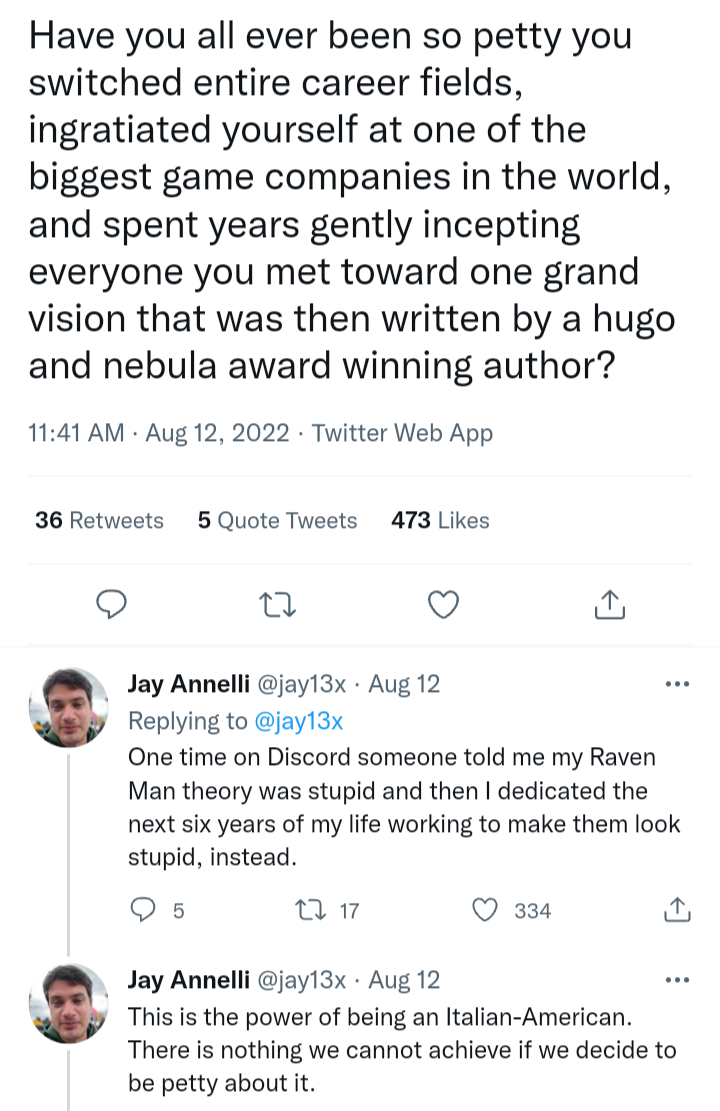Viewport: 720px width, 1111px height.
Task: Open Jay Annelli's avatar on first reply
Action: [x=69, y=707]
